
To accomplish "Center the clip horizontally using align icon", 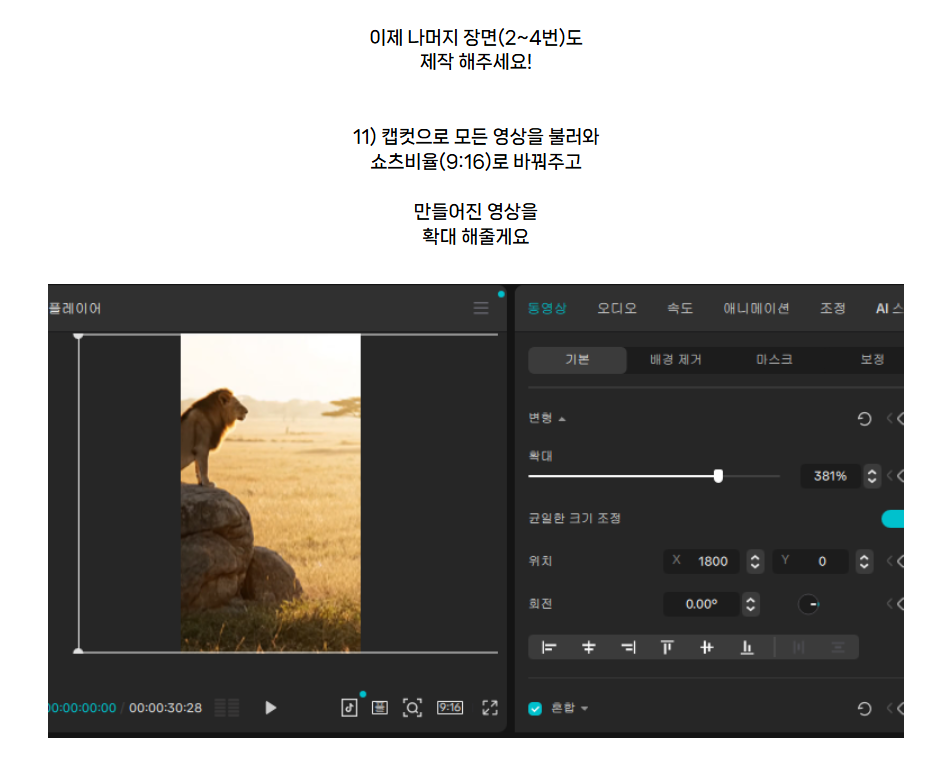I will pos(588,647).
